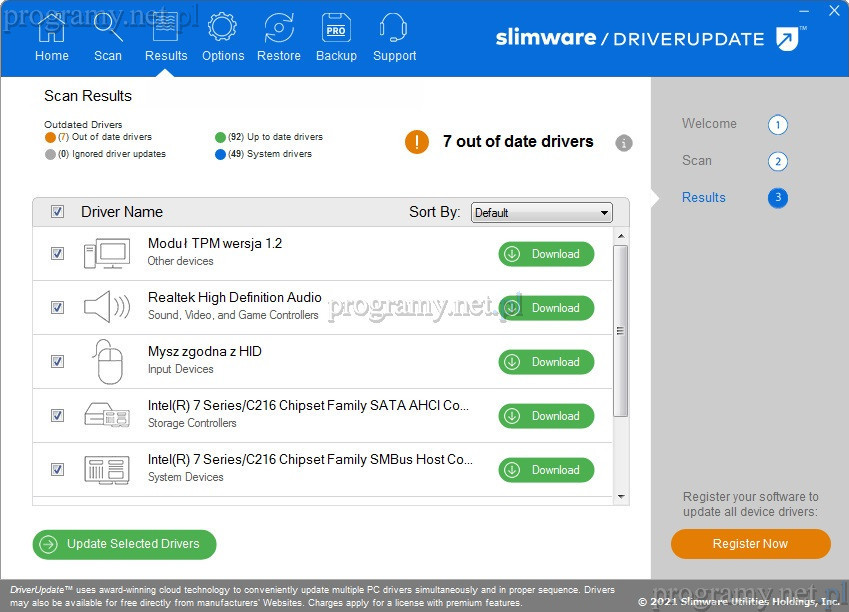This screenshot has width=849, height=612.
Task: Go to the Welcome step in sidebar
Action: [709, 124]
